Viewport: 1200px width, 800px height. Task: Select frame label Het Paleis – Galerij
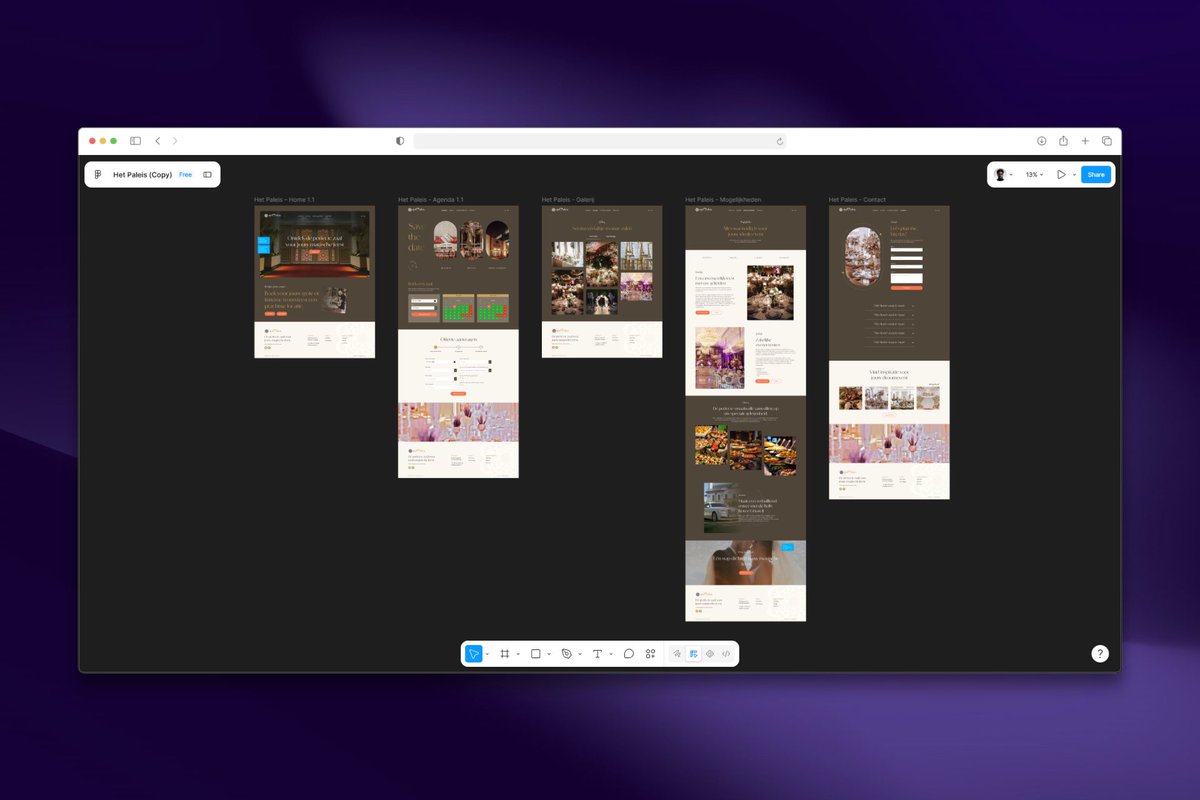coord(568,200)
